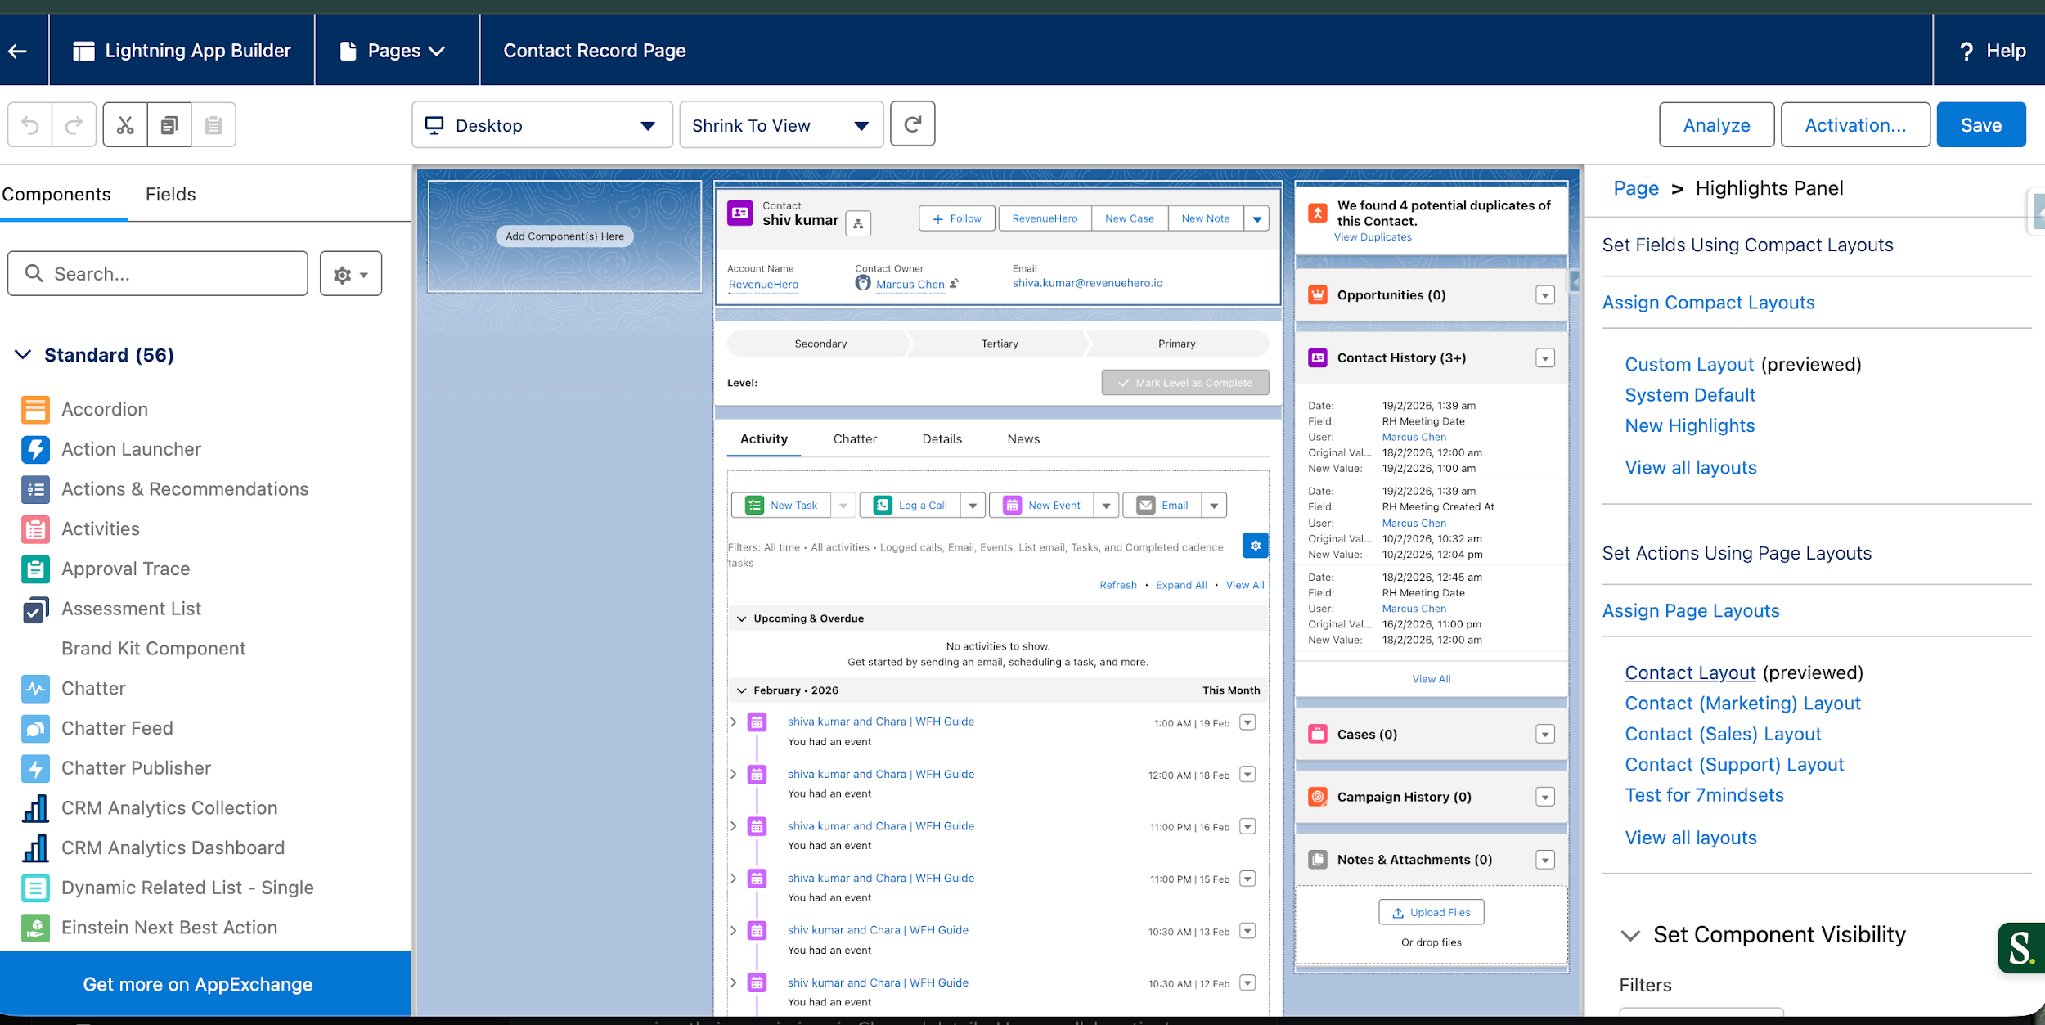This screenshot has width=2045, height=1025.
Task: Click Assign Compact Layouts link
Action: point(1708,303)
